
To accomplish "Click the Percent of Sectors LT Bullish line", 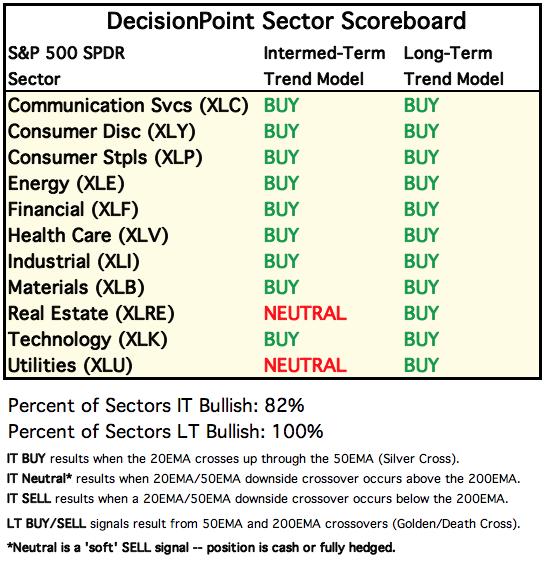I will coord(166,432).
